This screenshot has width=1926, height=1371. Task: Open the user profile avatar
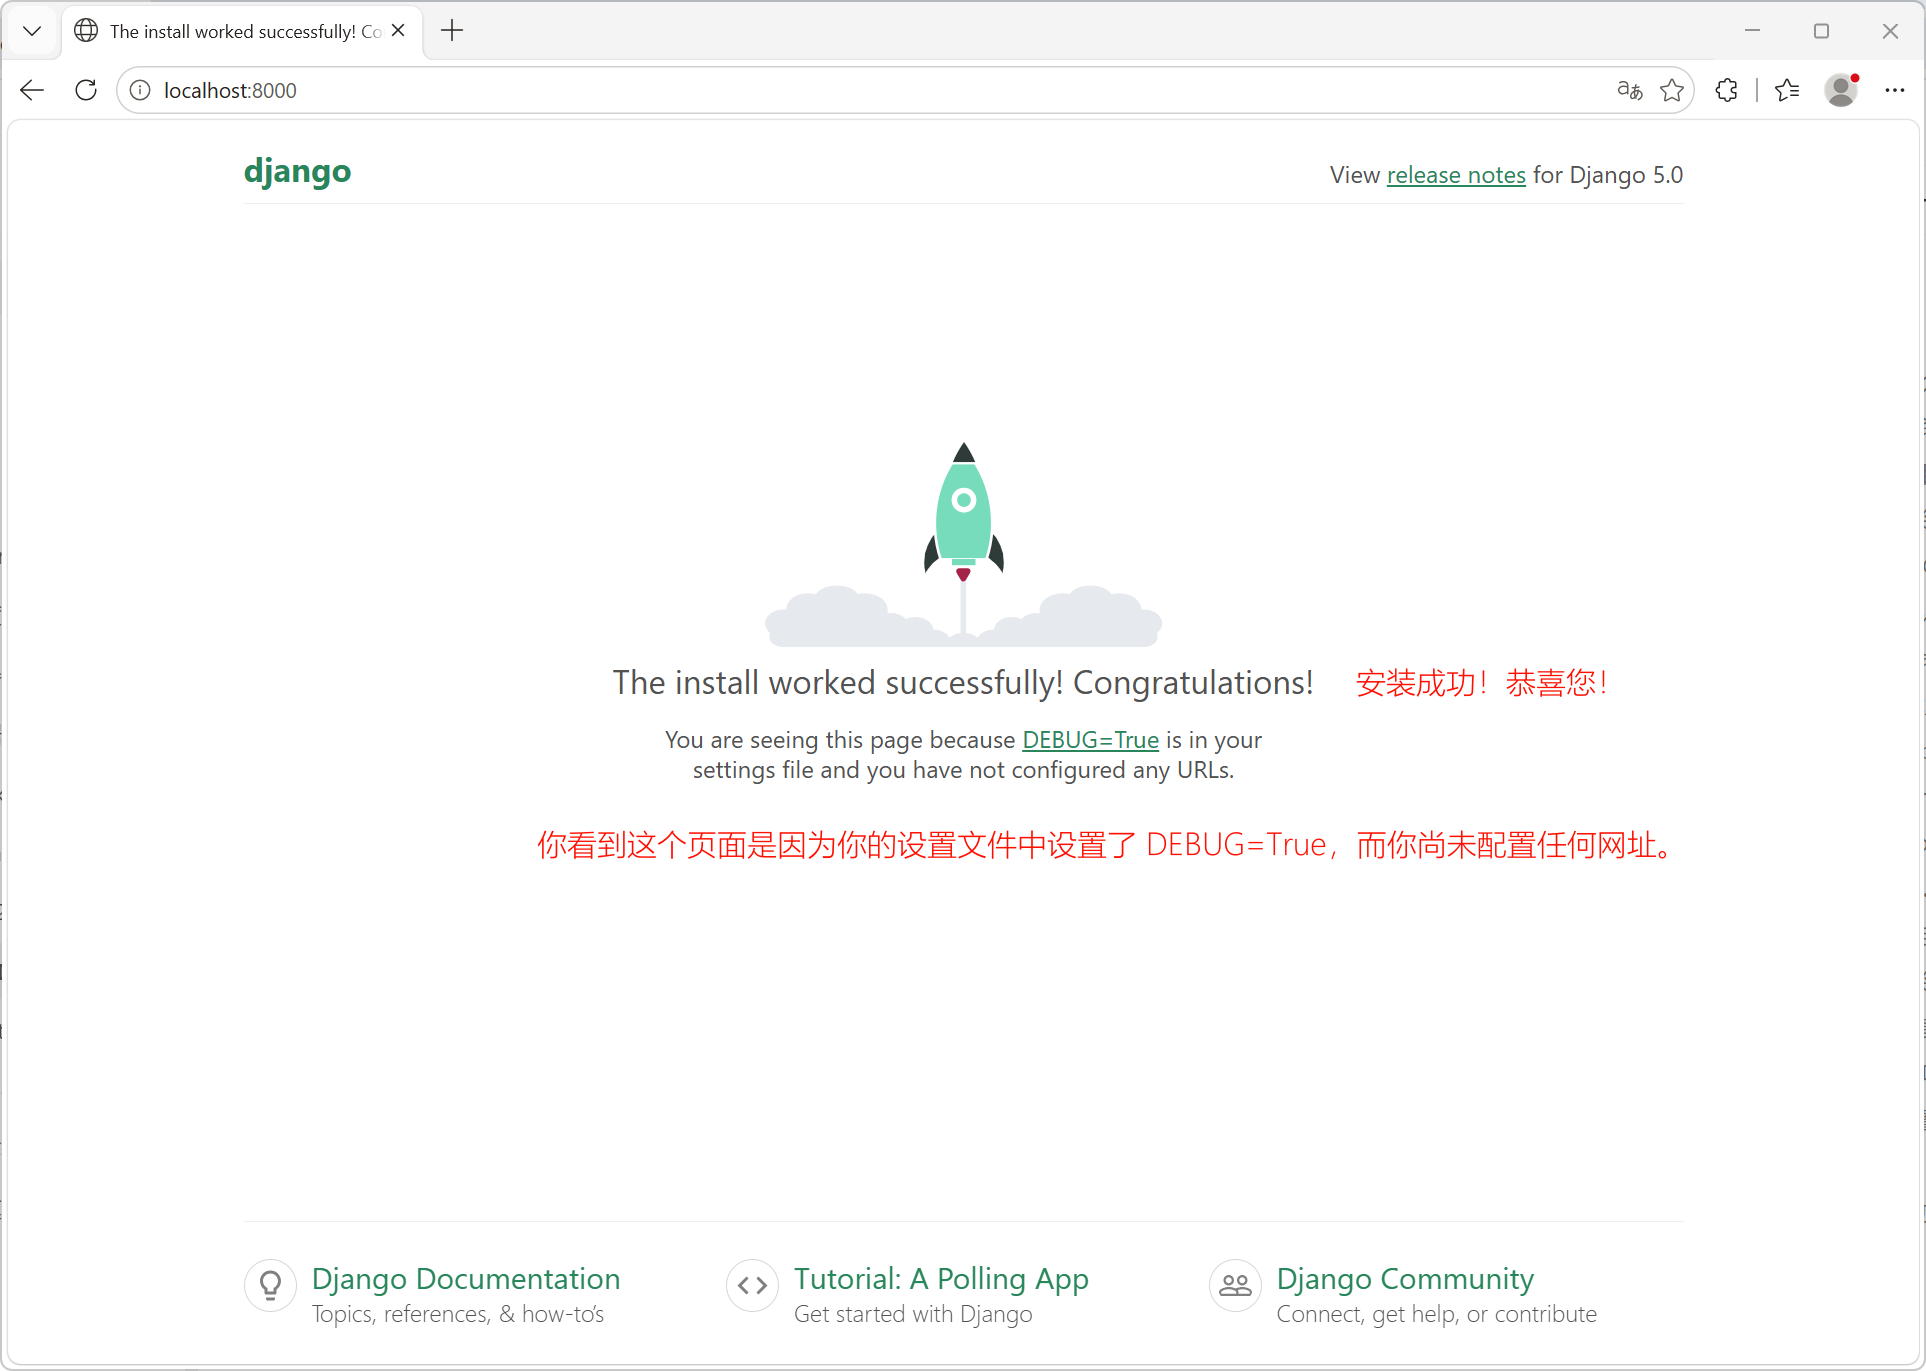pos(1841,90)
